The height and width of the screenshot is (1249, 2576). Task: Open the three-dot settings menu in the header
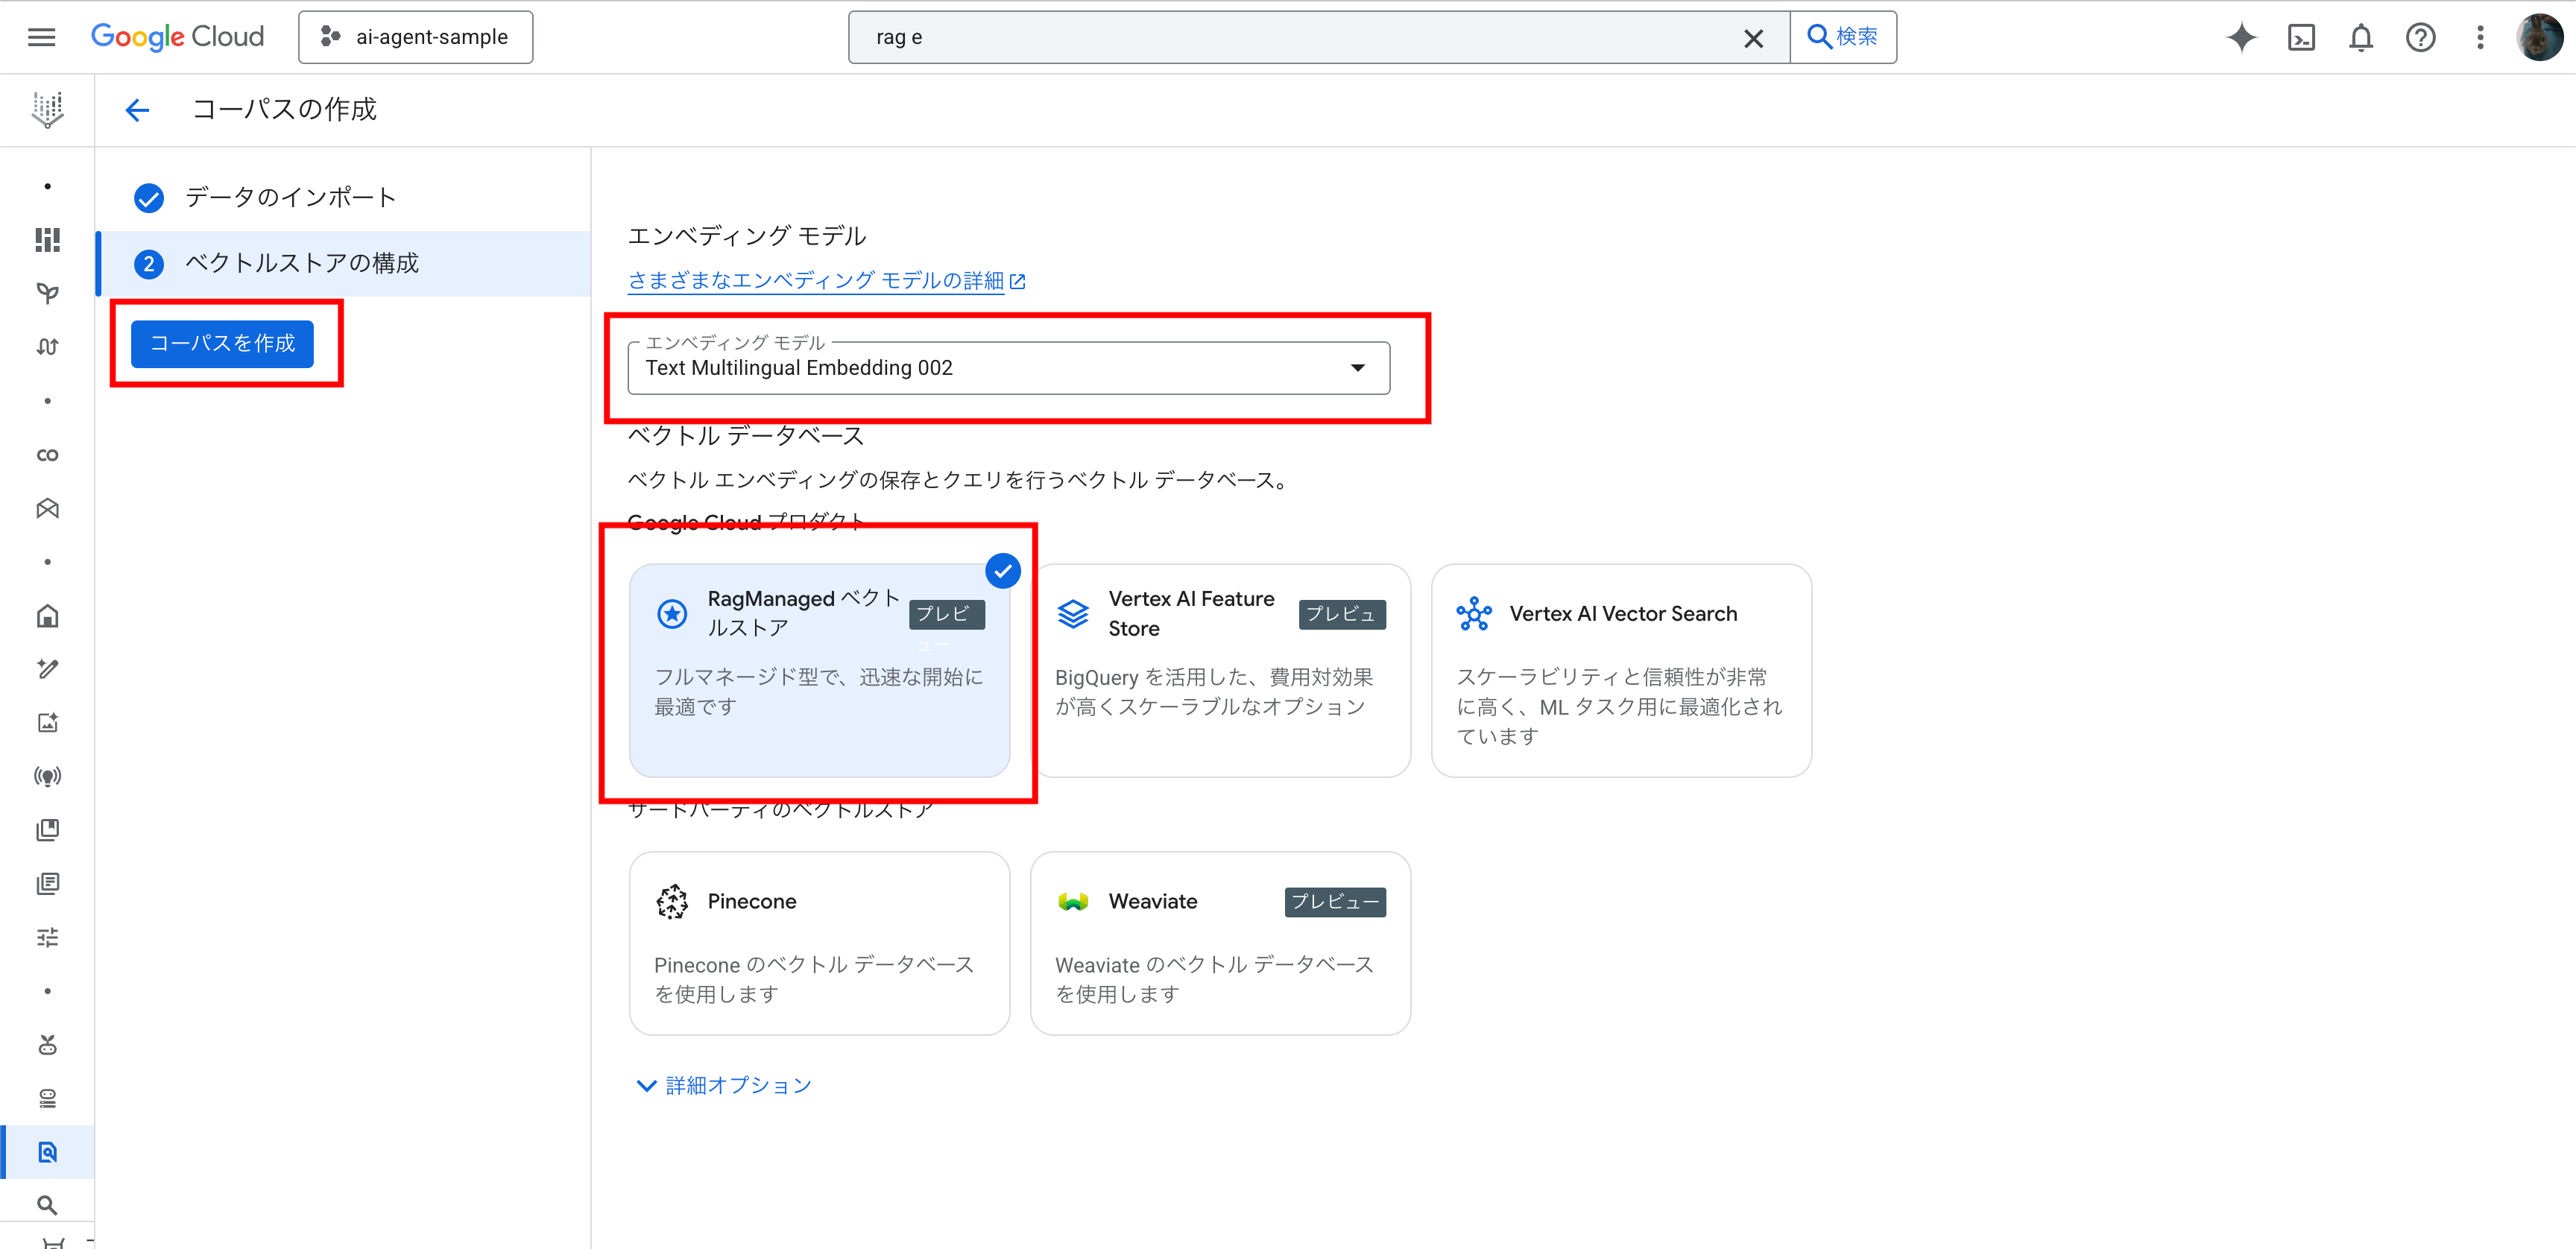point(2479,38)
